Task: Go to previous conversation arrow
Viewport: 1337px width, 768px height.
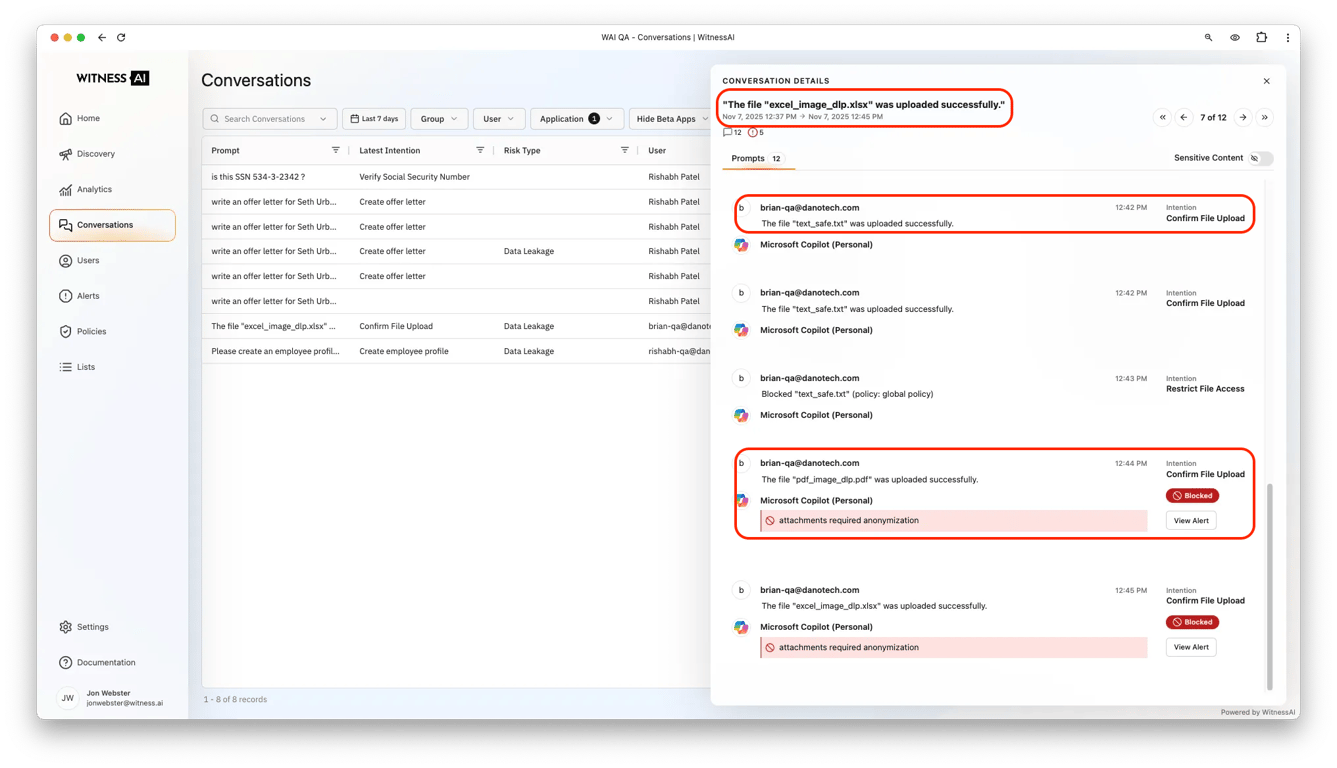Action: tap(1184, 118)
